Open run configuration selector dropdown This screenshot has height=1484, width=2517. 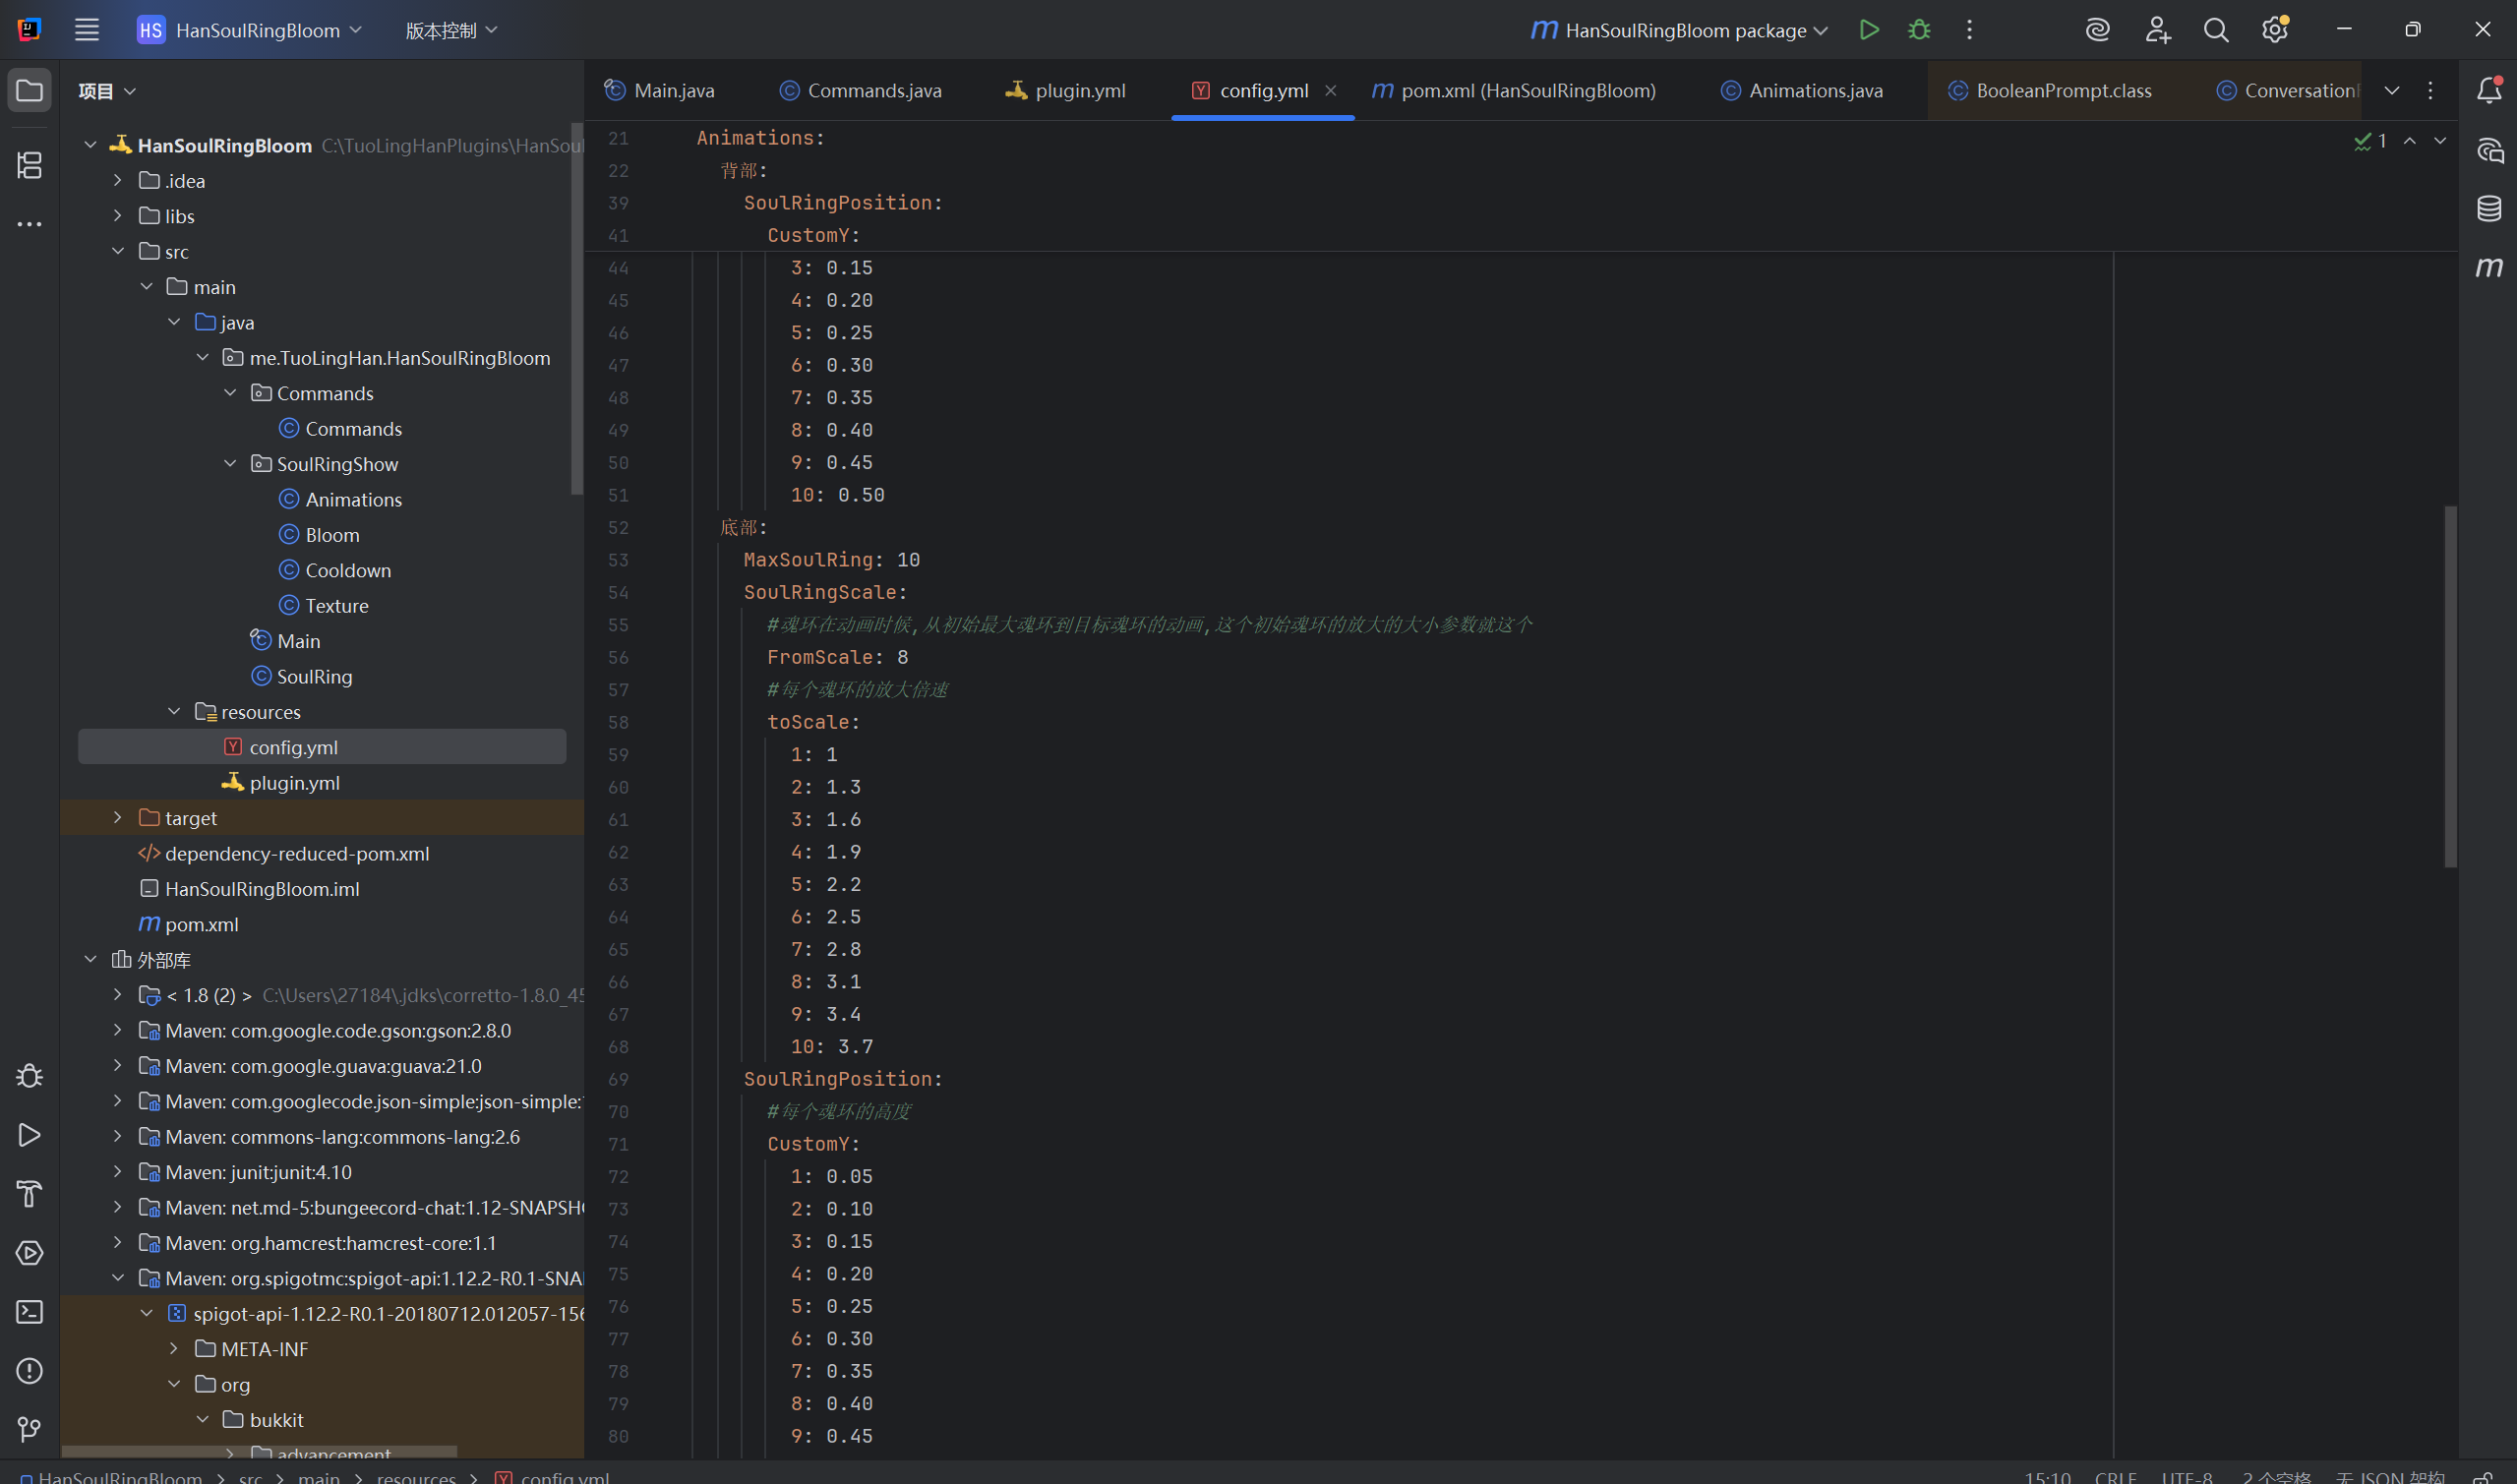point(1680,30)
